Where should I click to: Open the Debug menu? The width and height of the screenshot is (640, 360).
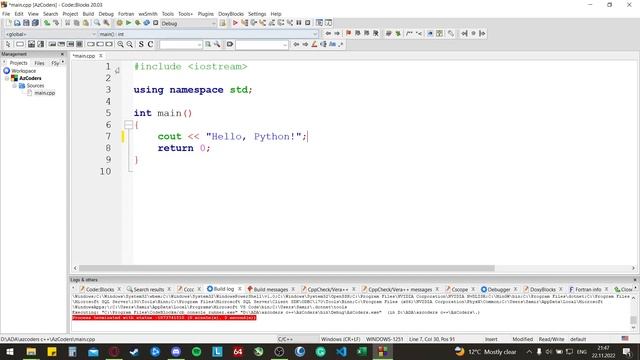(106, 14)
